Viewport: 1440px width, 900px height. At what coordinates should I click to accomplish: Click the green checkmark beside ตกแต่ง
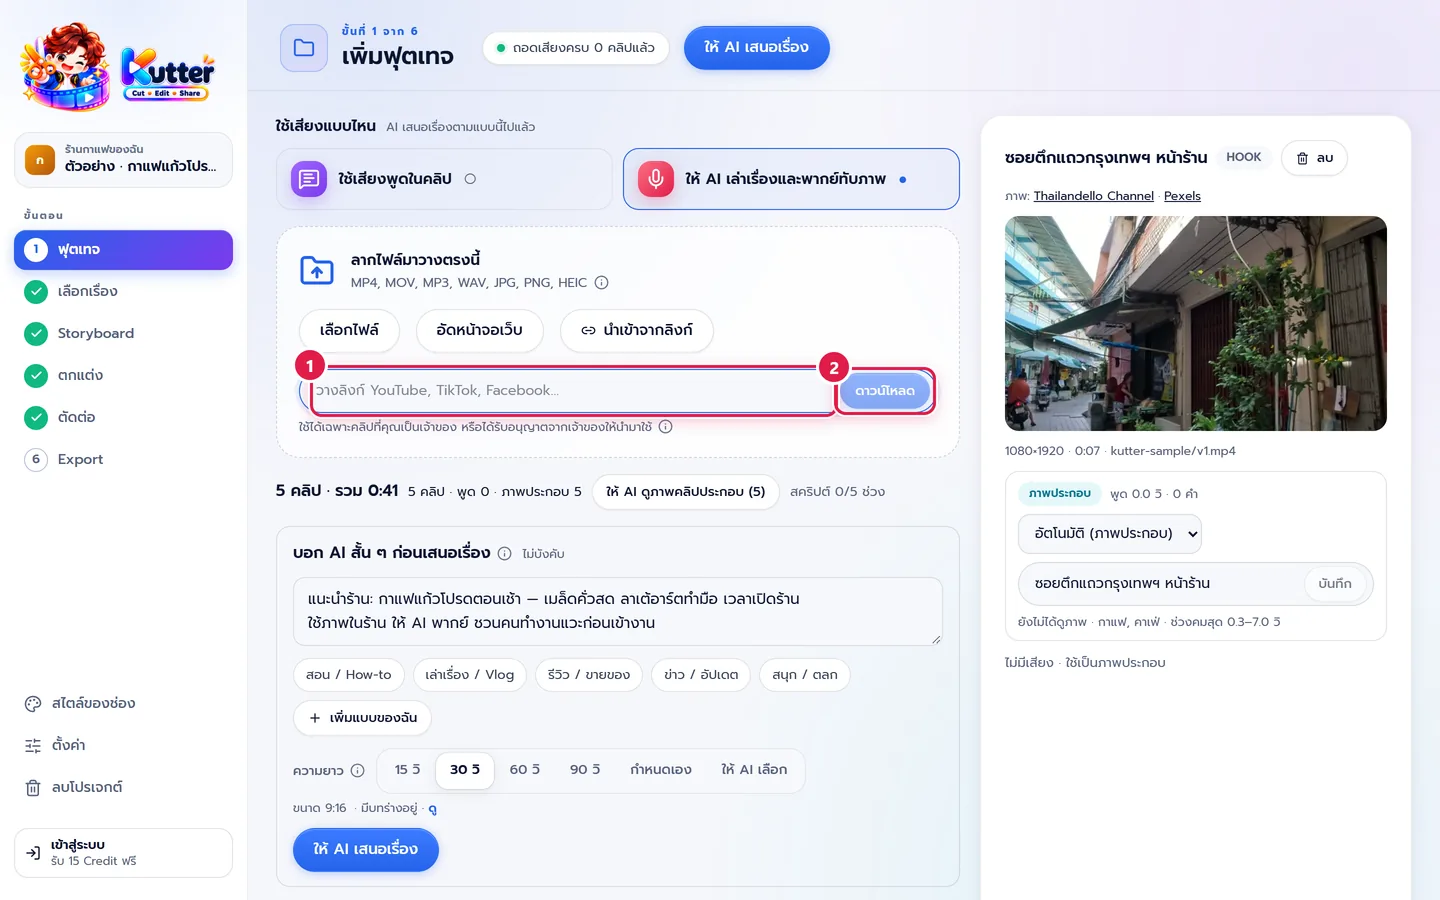click(36, 376)
